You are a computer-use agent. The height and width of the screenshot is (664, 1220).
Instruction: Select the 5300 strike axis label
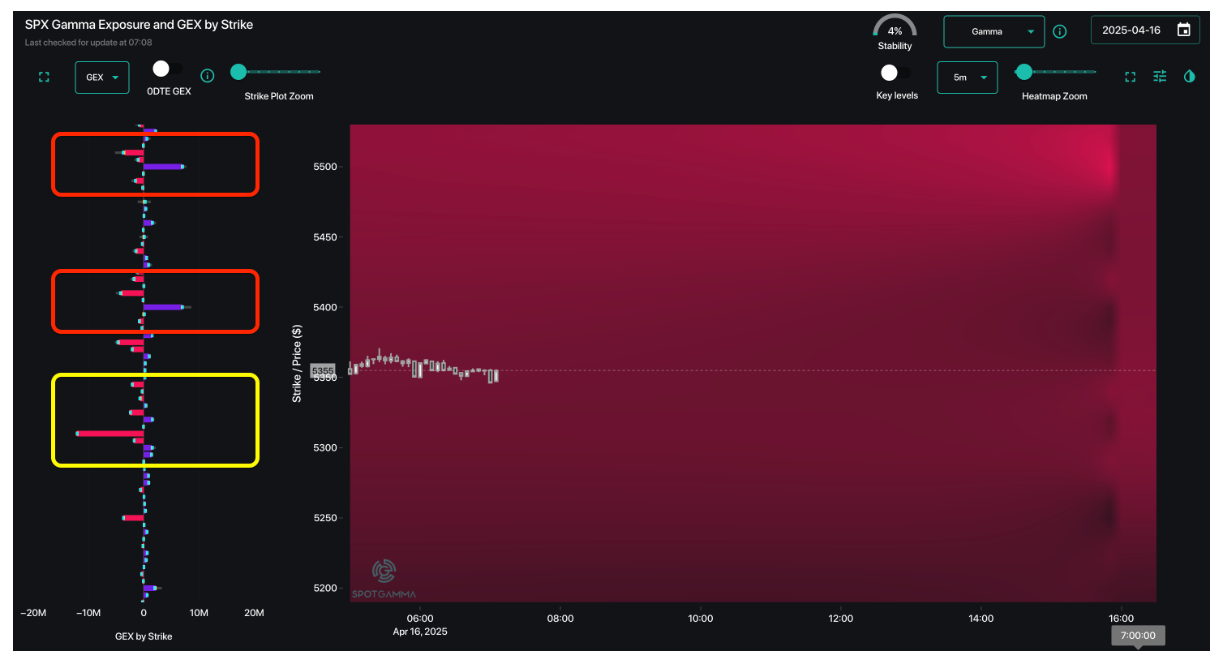[x=325, y=448]
